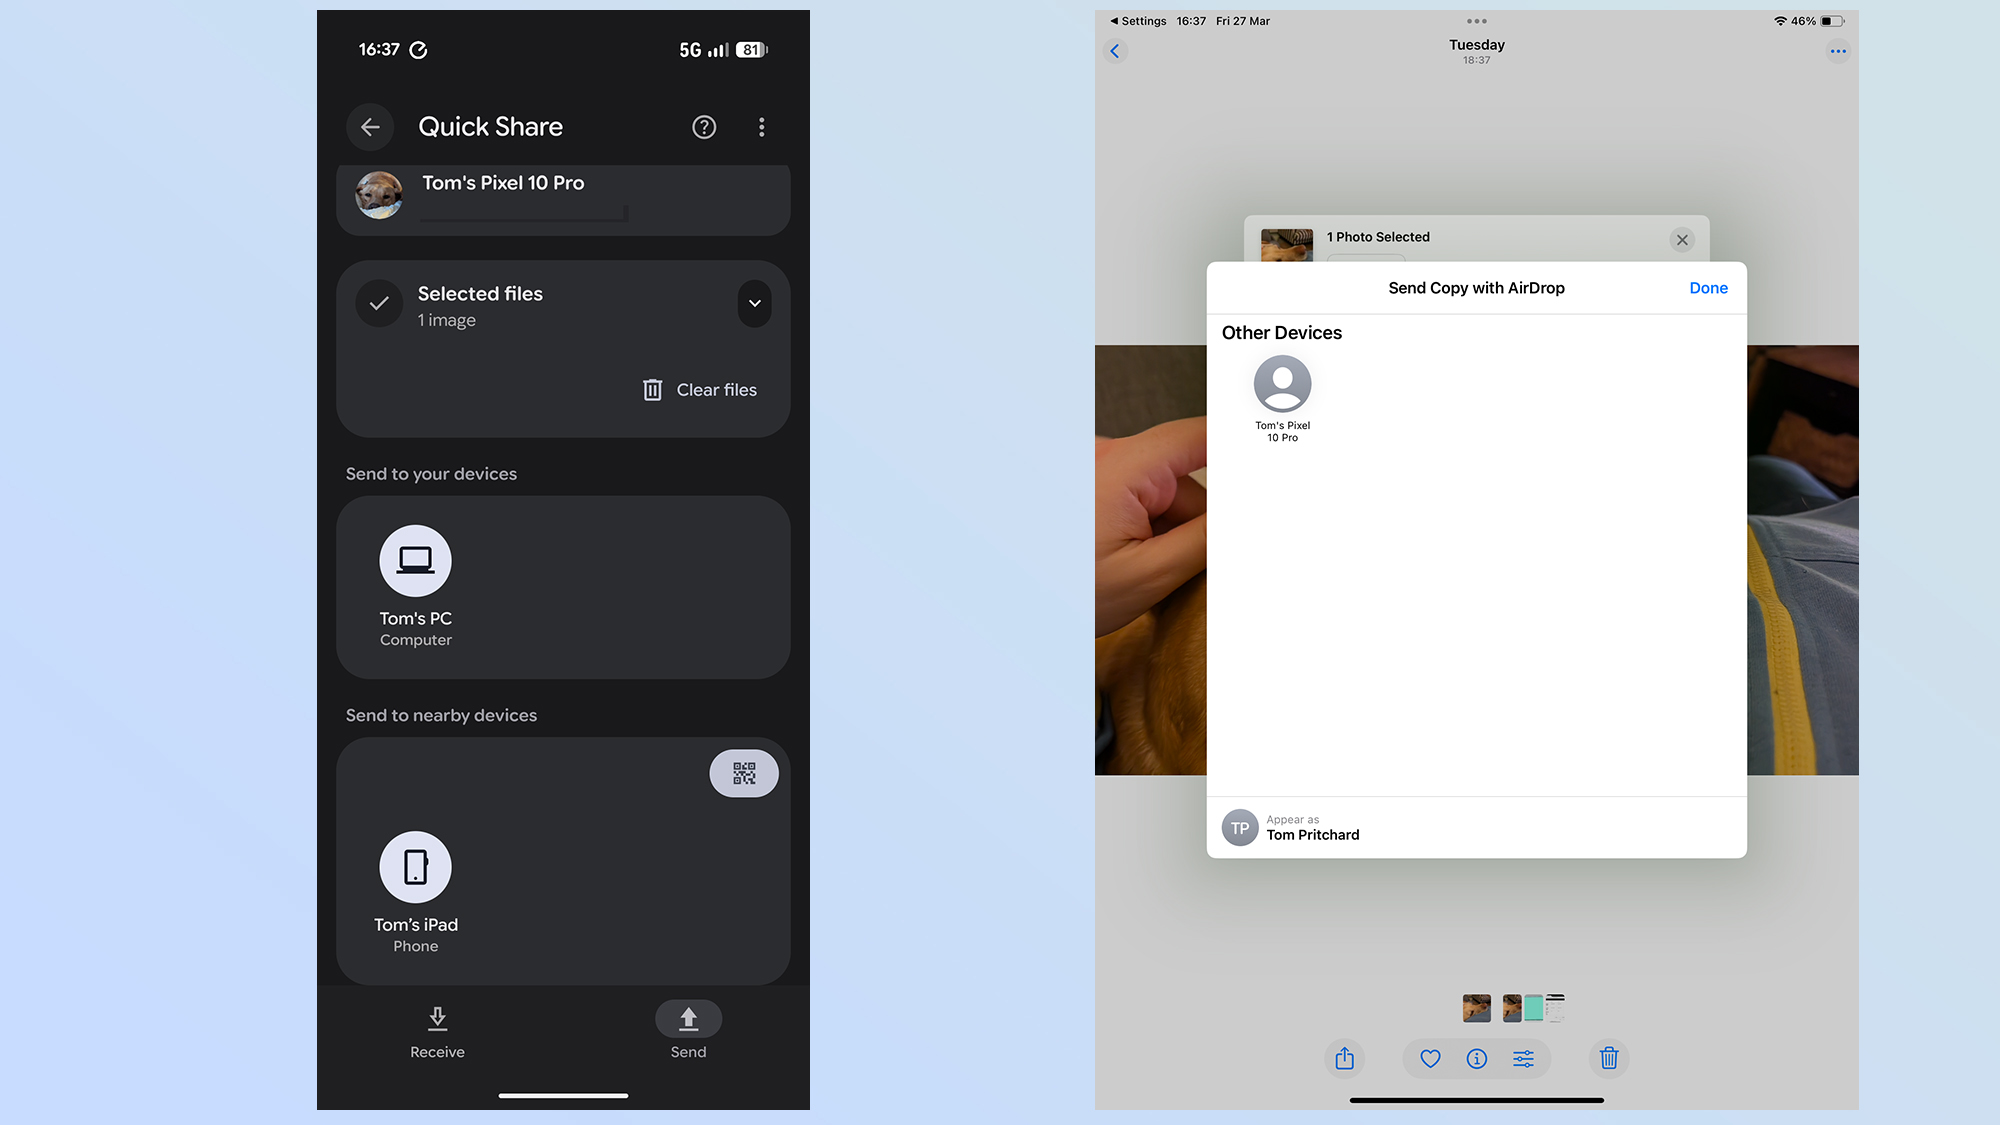
Task: Open the Quick Share help icon
Action: tap(704, 127)
